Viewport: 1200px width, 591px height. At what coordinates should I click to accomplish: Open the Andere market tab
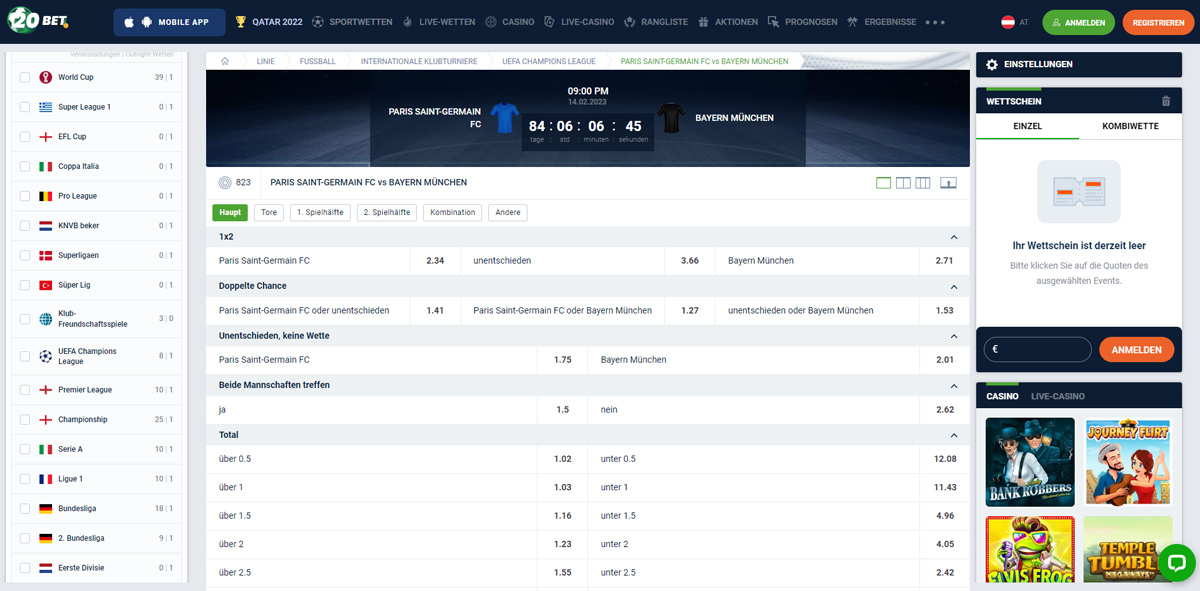tap(508, 212)
